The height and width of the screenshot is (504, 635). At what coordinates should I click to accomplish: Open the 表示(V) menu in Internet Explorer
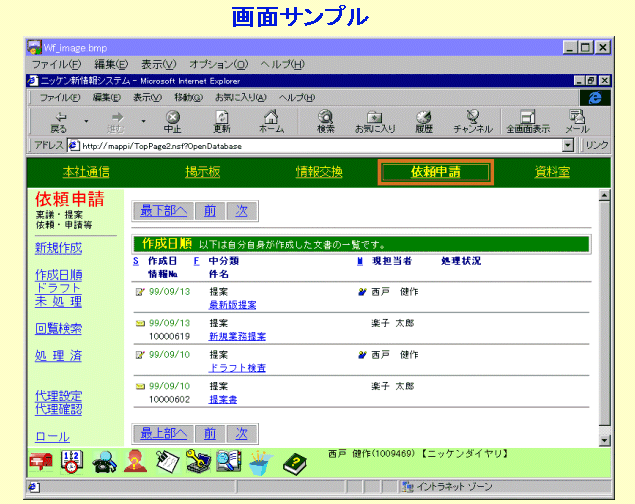point(147,97)
